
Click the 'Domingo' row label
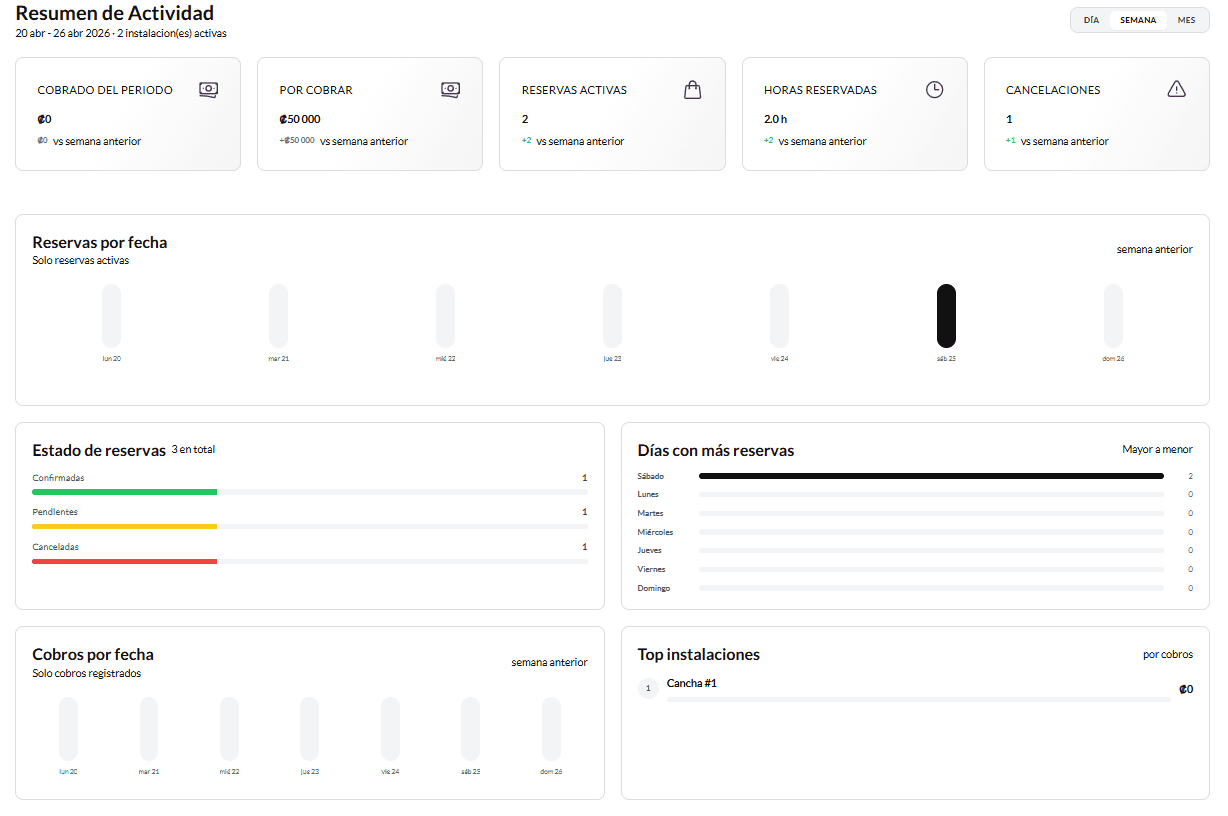pos(654,588)
